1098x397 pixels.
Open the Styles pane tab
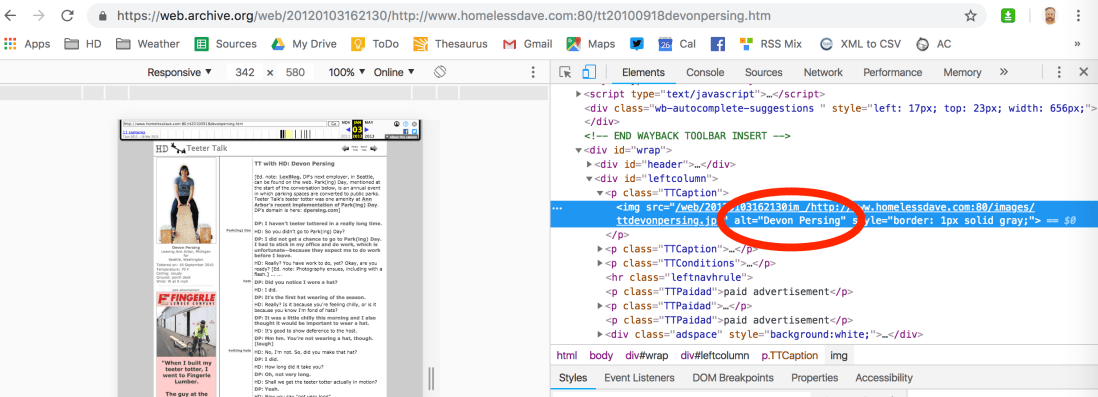coord(573,377)
